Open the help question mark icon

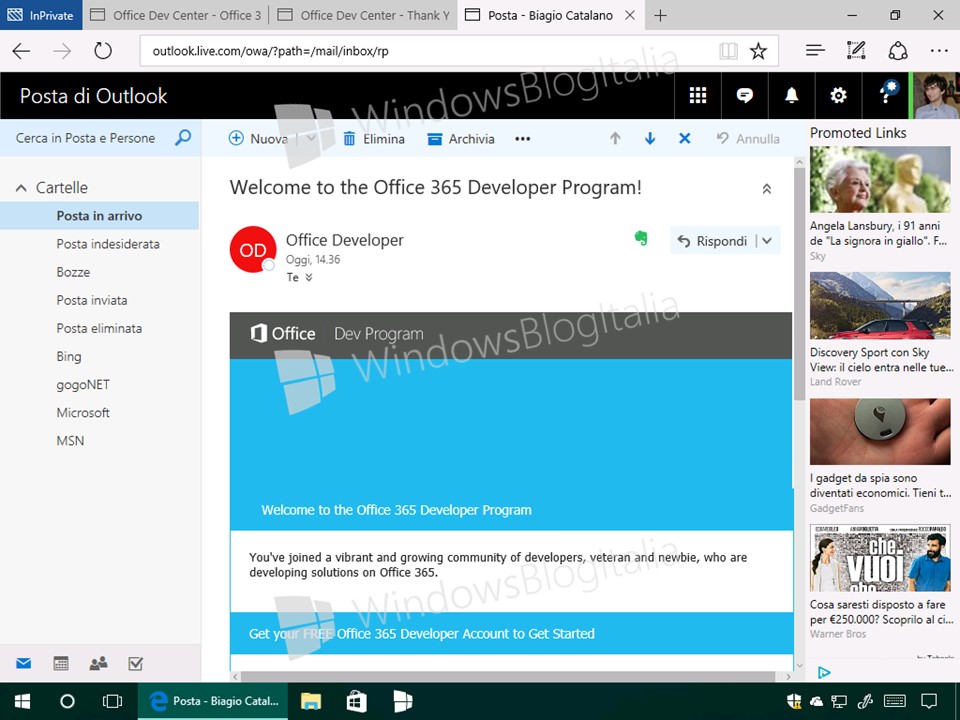887,94
